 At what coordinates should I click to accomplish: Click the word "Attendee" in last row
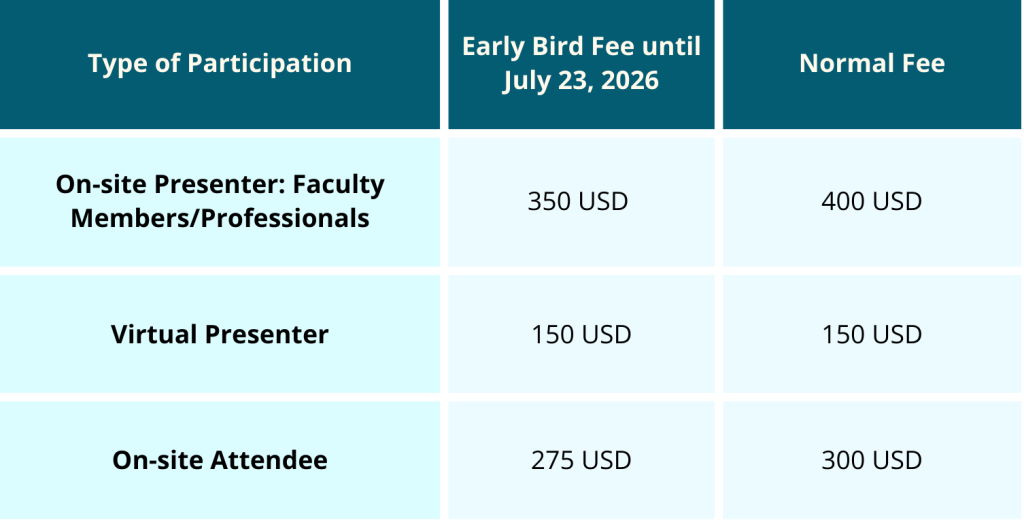click(268, 461)
